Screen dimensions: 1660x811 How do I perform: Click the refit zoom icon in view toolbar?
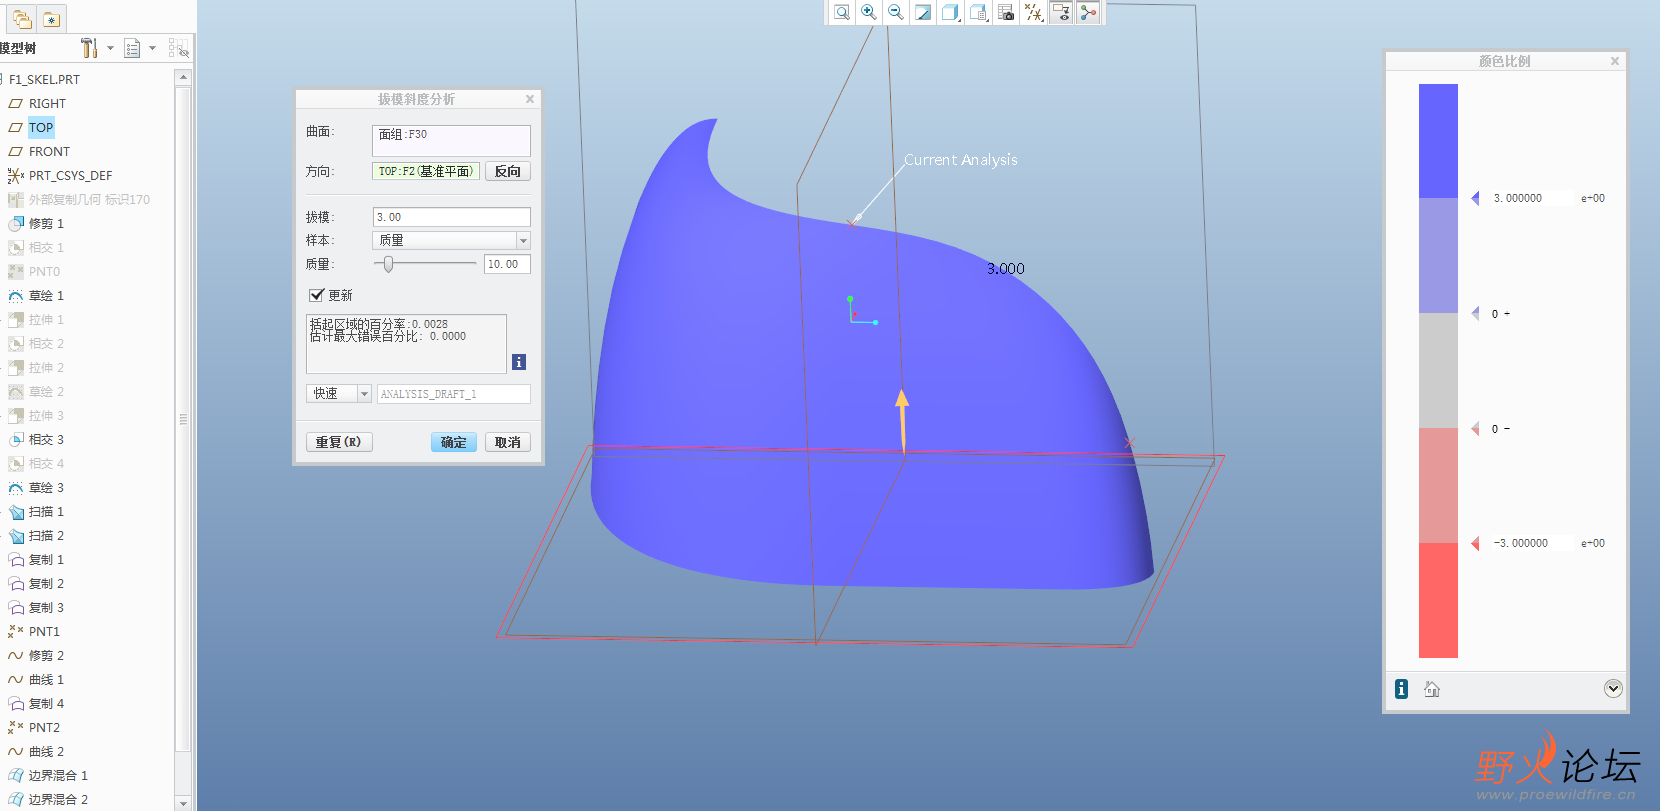point(842,12)
